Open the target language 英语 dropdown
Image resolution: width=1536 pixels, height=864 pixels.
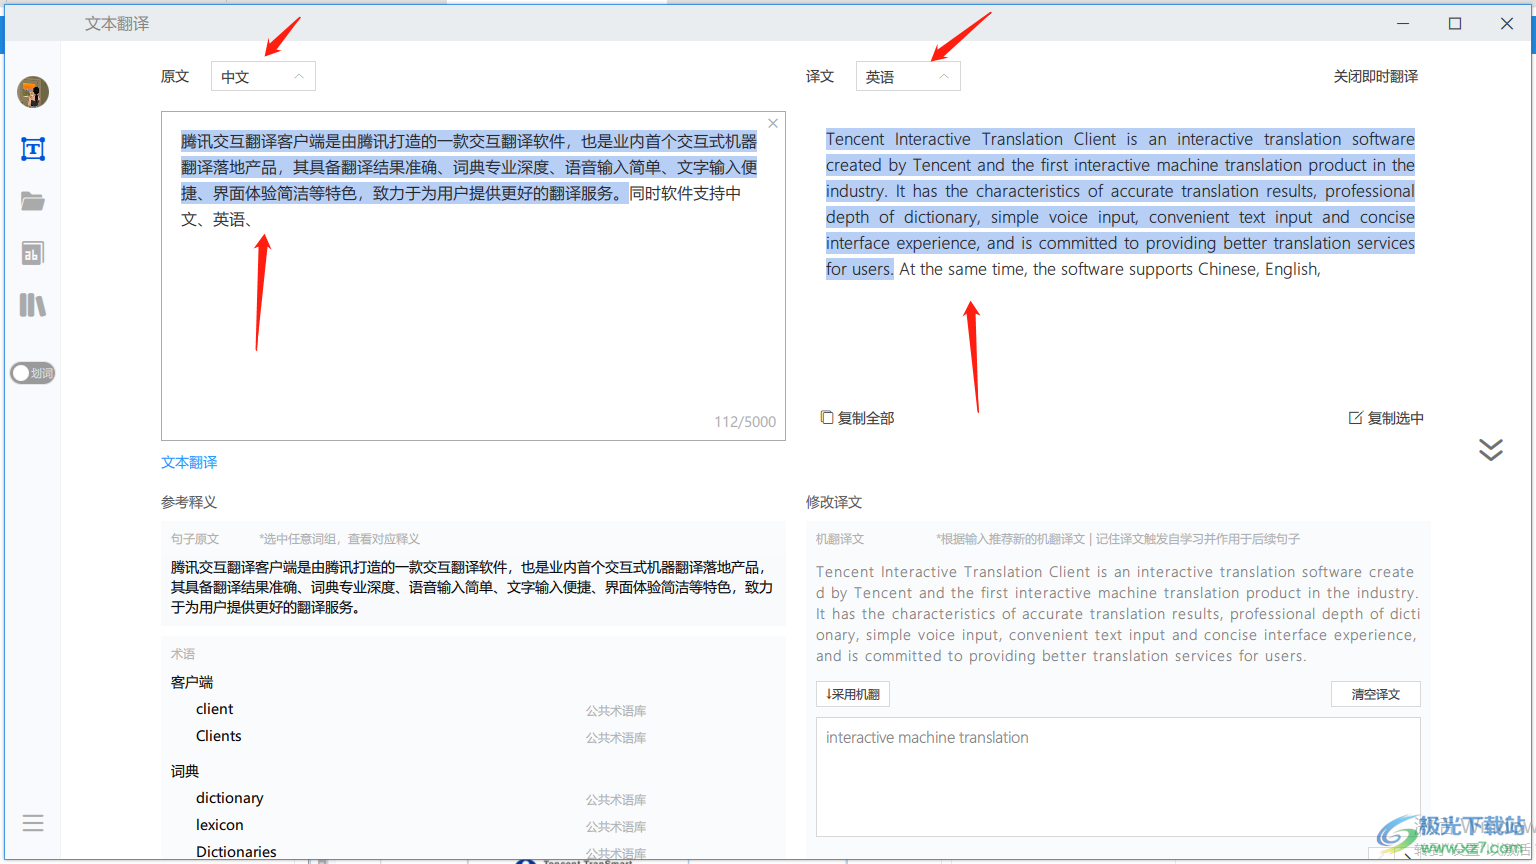[x=908, y=76]
